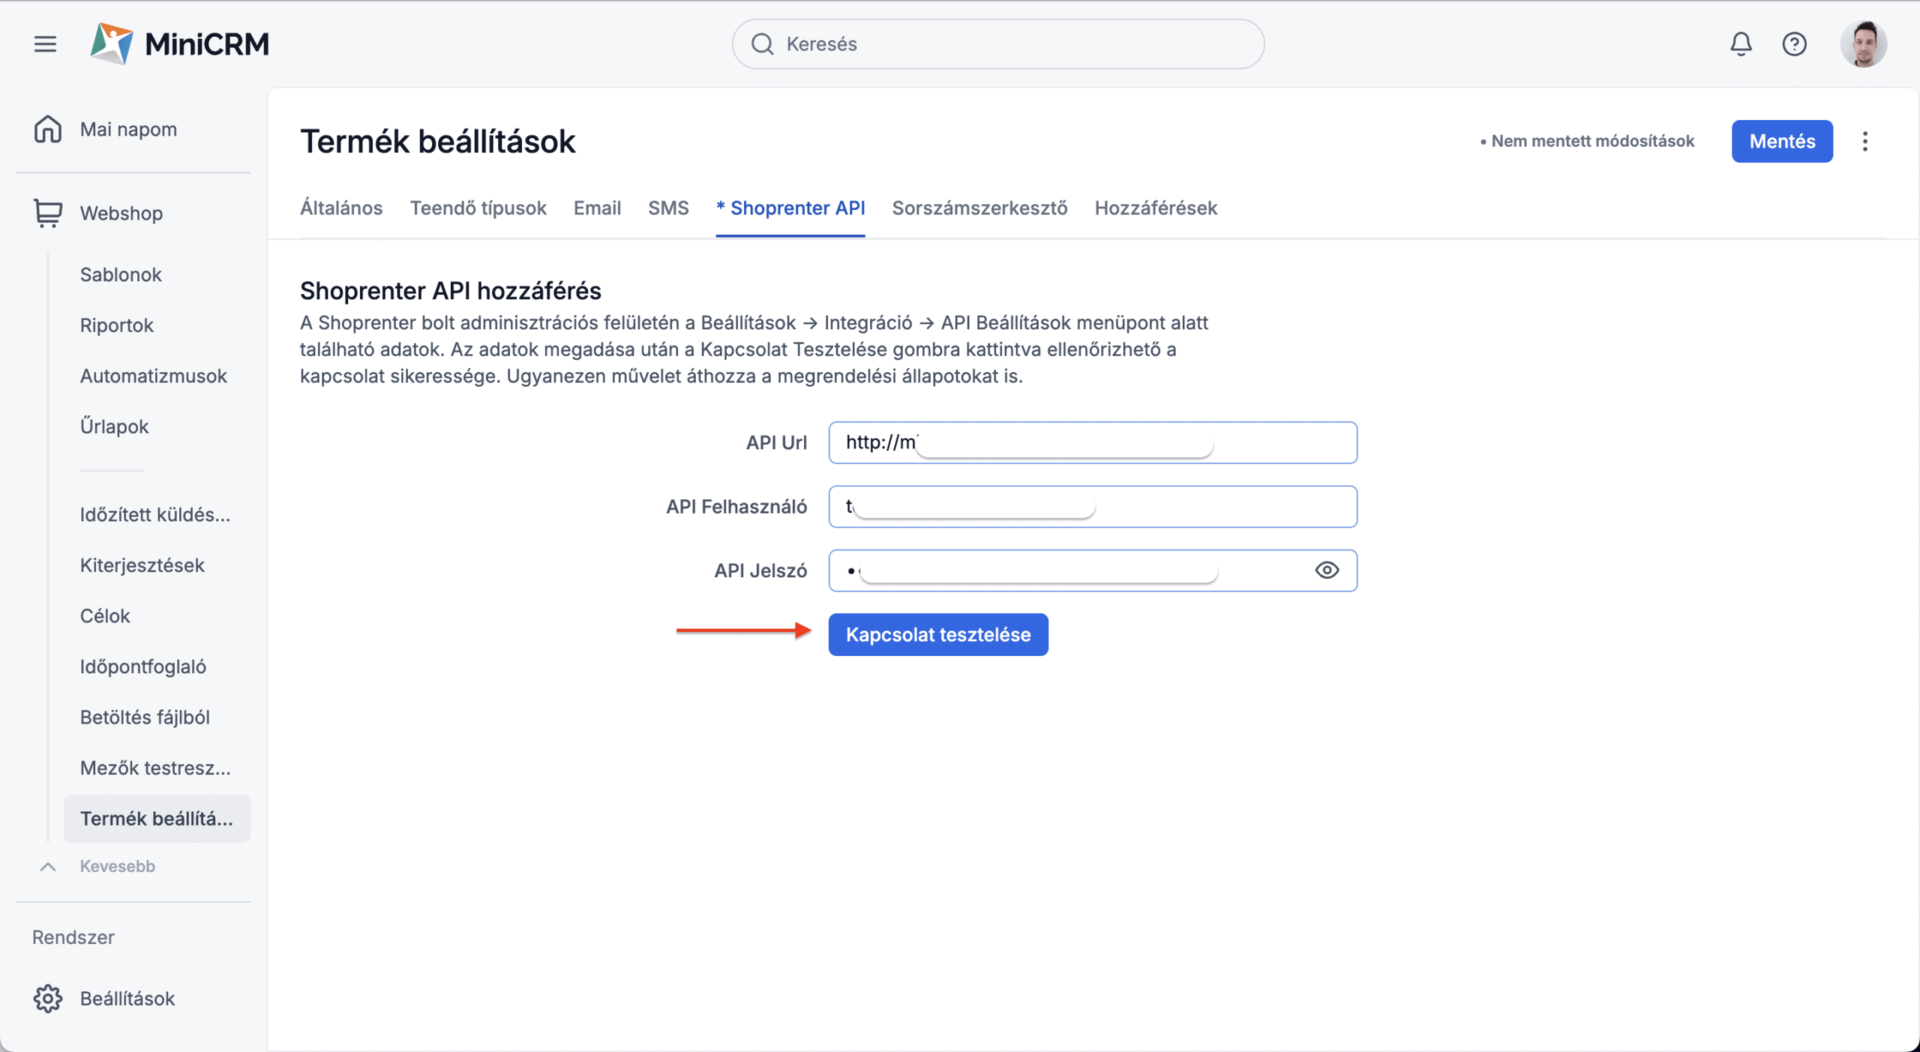Test connection with Kapcsolat tesztelése button

tap(938, 635)
